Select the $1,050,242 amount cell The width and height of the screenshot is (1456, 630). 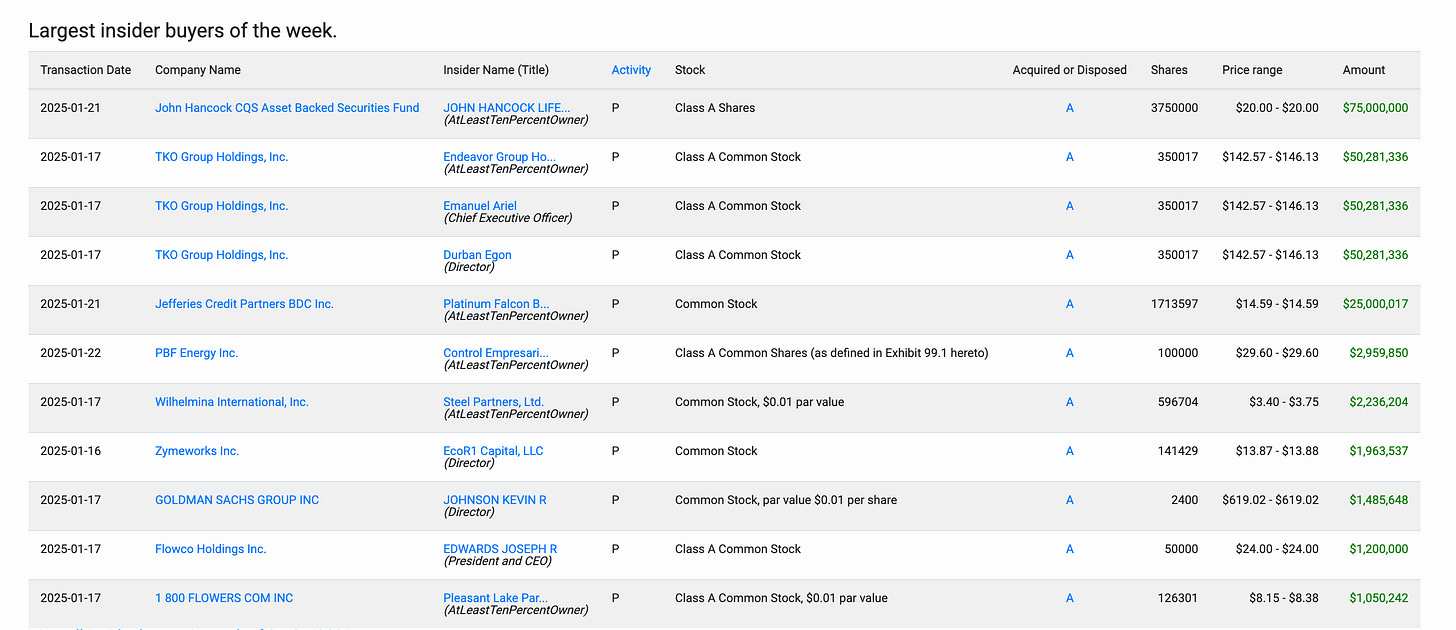point(1378,598)
